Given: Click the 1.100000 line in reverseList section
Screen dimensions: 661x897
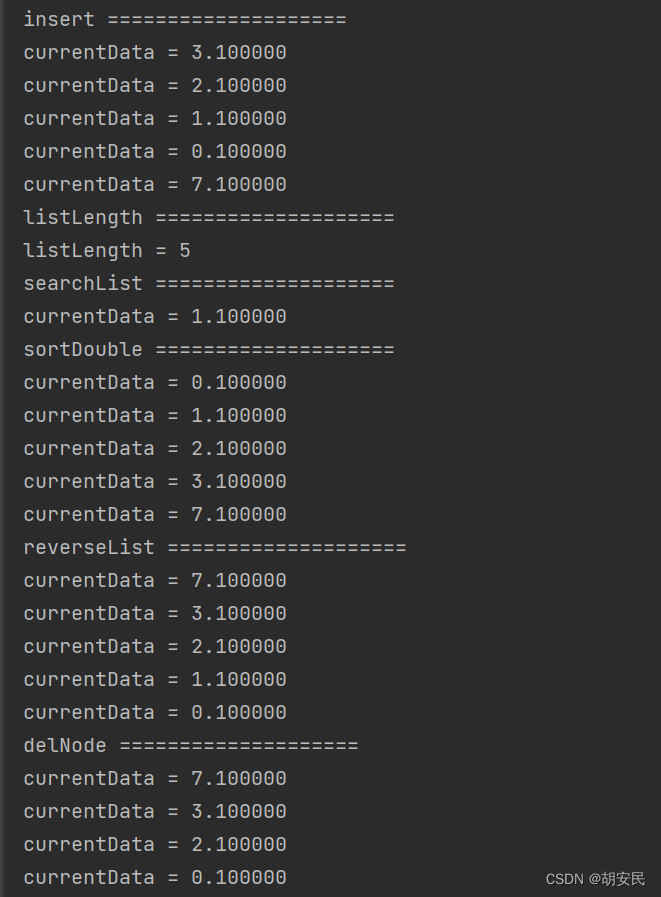Looking at the screenshot, I should tap(155, 679).
